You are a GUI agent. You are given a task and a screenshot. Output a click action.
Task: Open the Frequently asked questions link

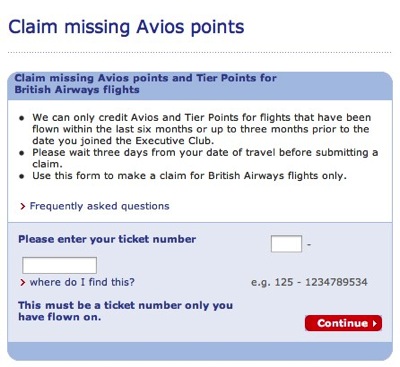[x=99, y=206]
